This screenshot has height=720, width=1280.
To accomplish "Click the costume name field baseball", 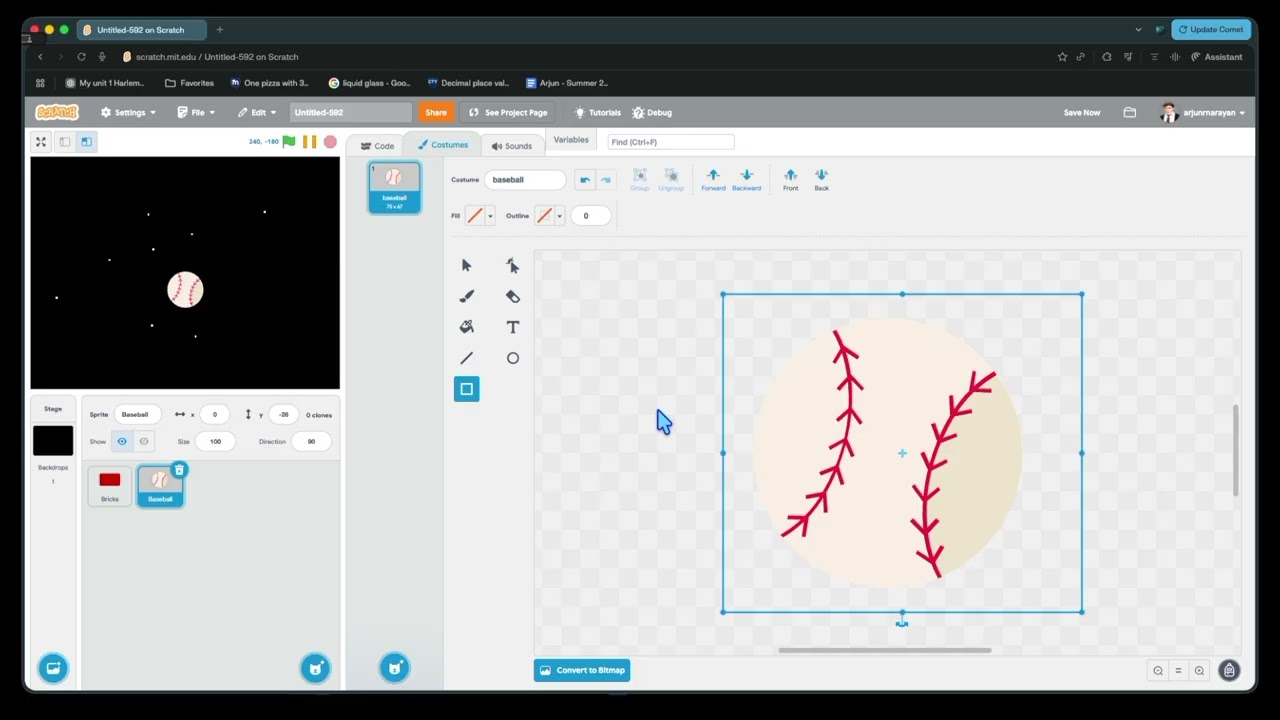I will 526,180.
